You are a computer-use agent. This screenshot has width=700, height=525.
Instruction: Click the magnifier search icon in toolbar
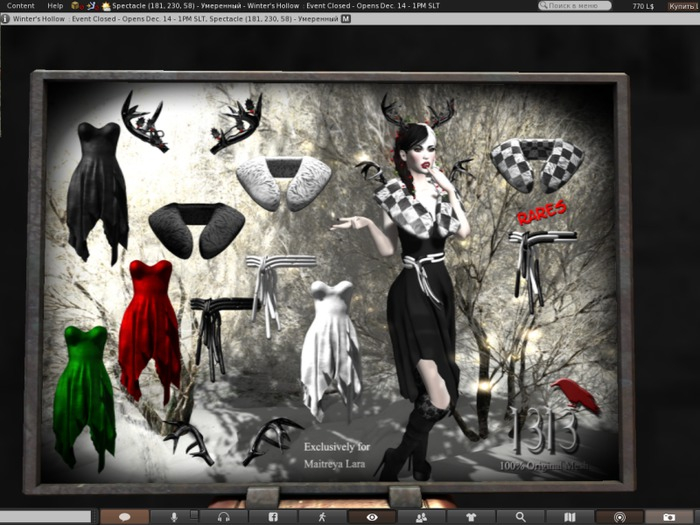(x=520, y=517)
